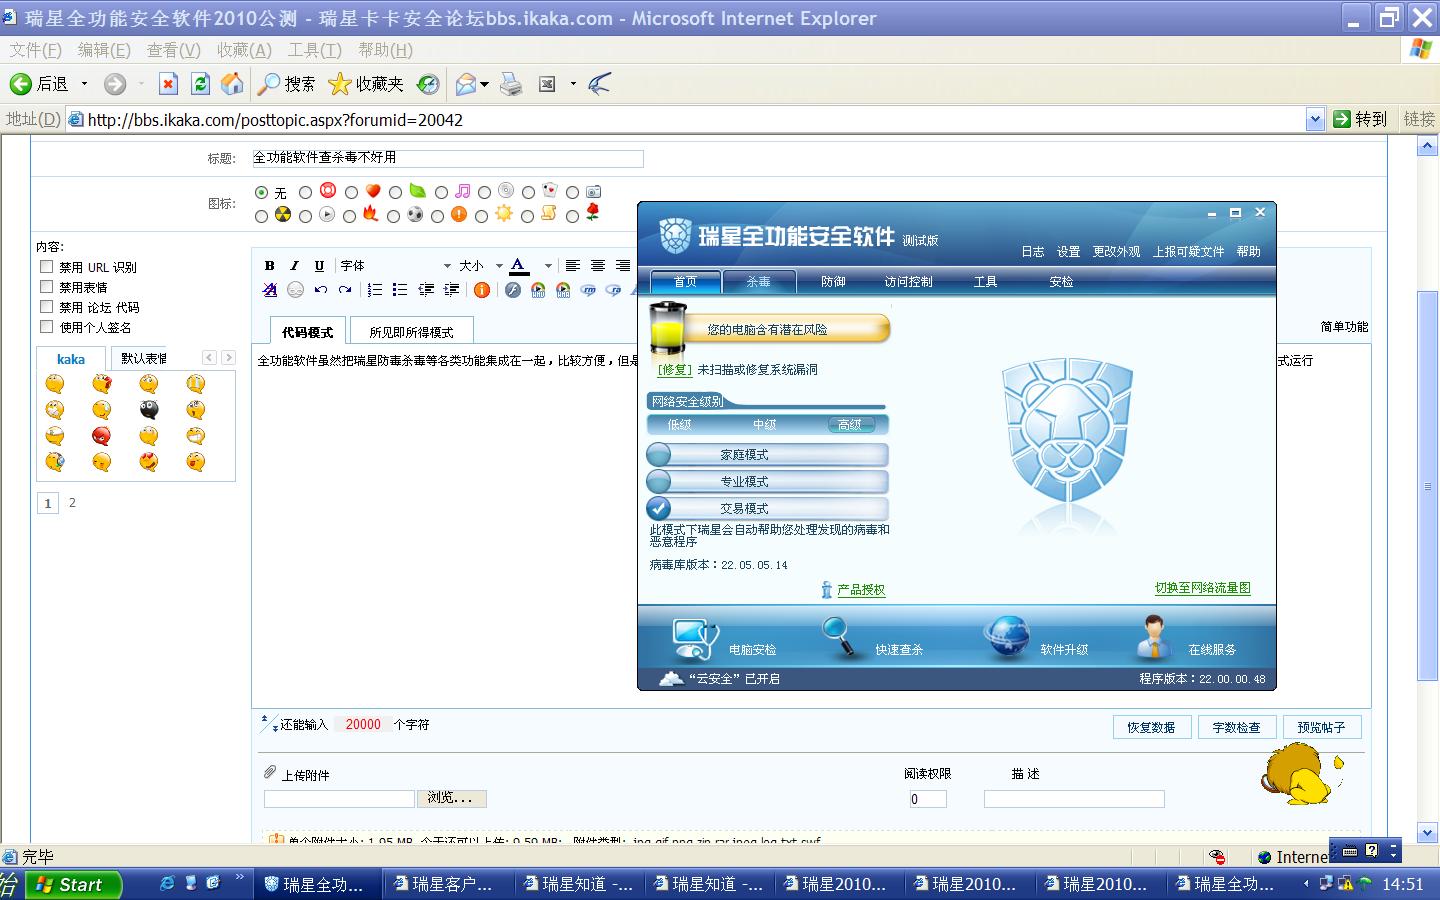This screenshot has height=900, width=1440.
Task: Insert the red angry kaka emoticon
Action: click(x=101, y=436)
